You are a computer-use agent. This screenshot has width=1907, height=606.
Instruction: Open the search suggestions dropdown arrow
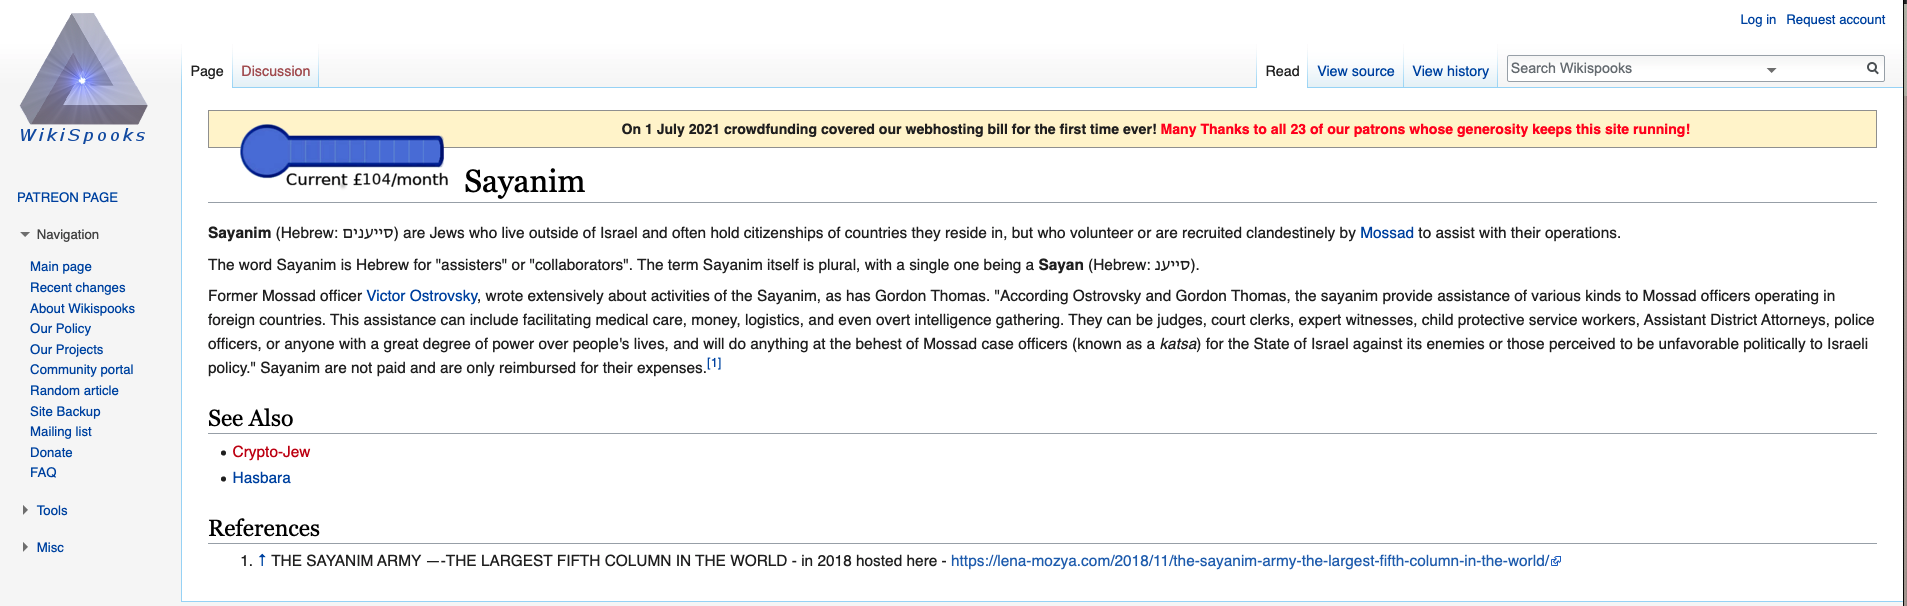tap(1771, 70)
